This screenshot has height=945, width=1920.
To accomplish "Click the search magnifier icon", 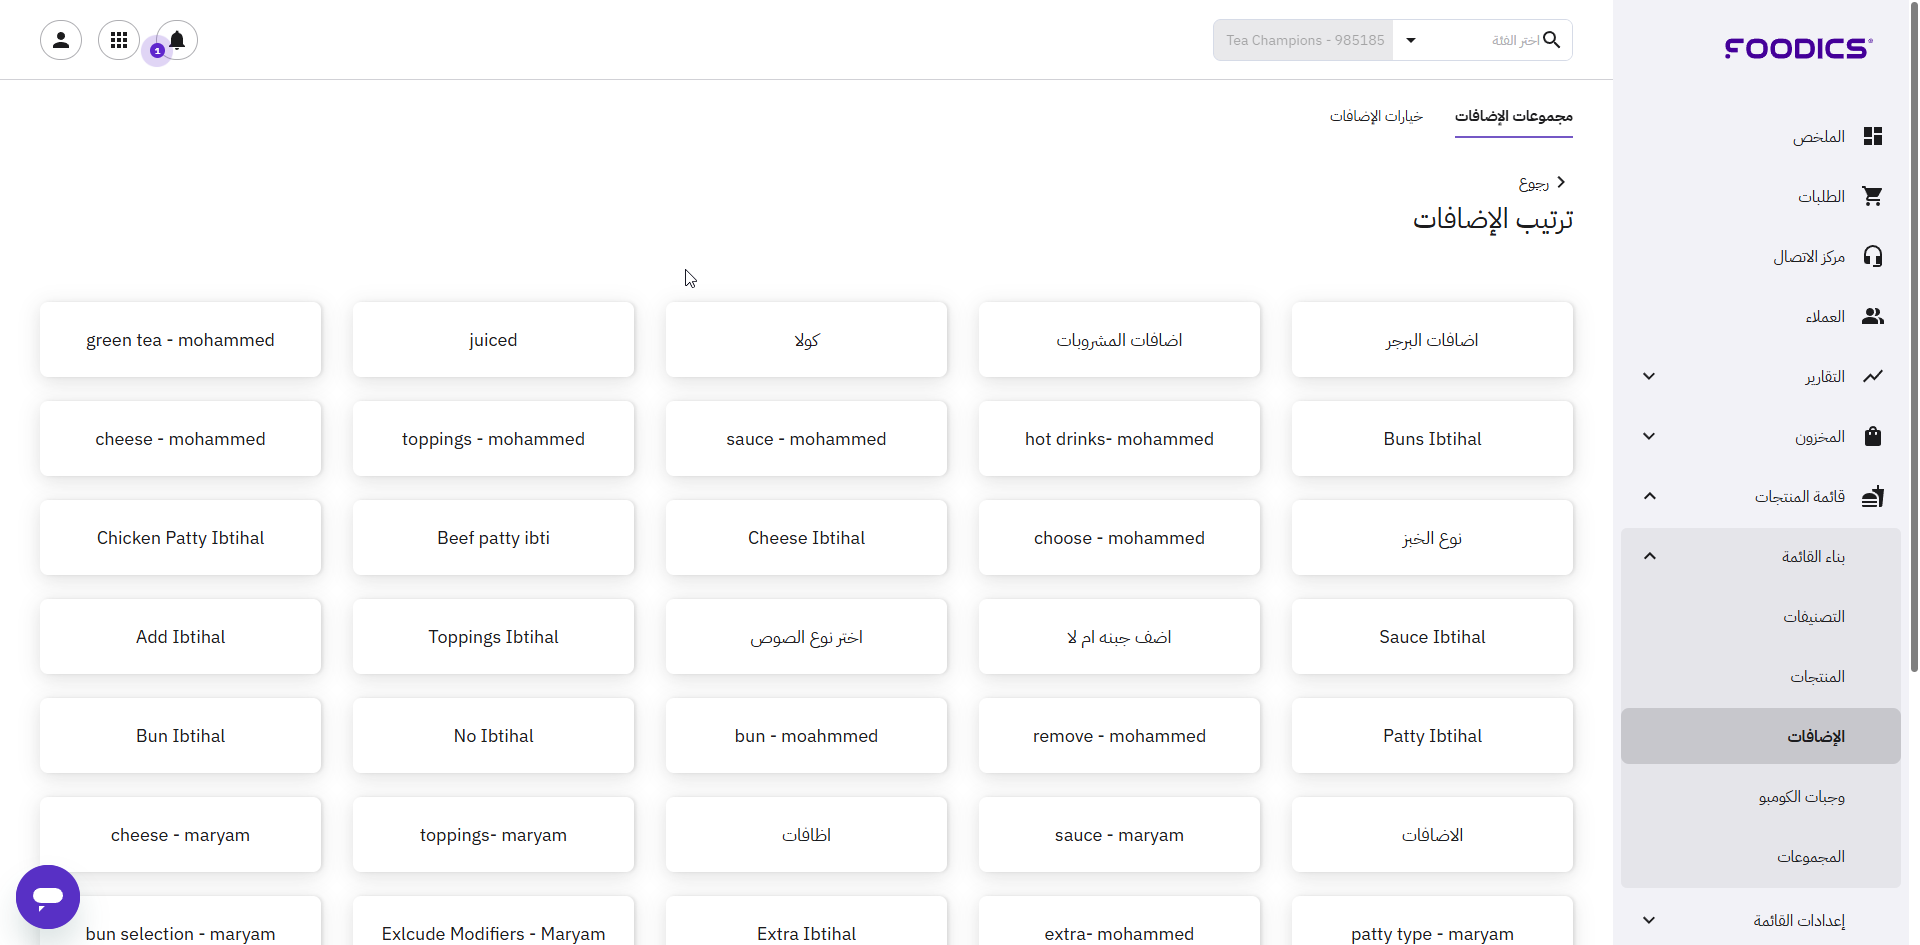I will coord(1551,40).
